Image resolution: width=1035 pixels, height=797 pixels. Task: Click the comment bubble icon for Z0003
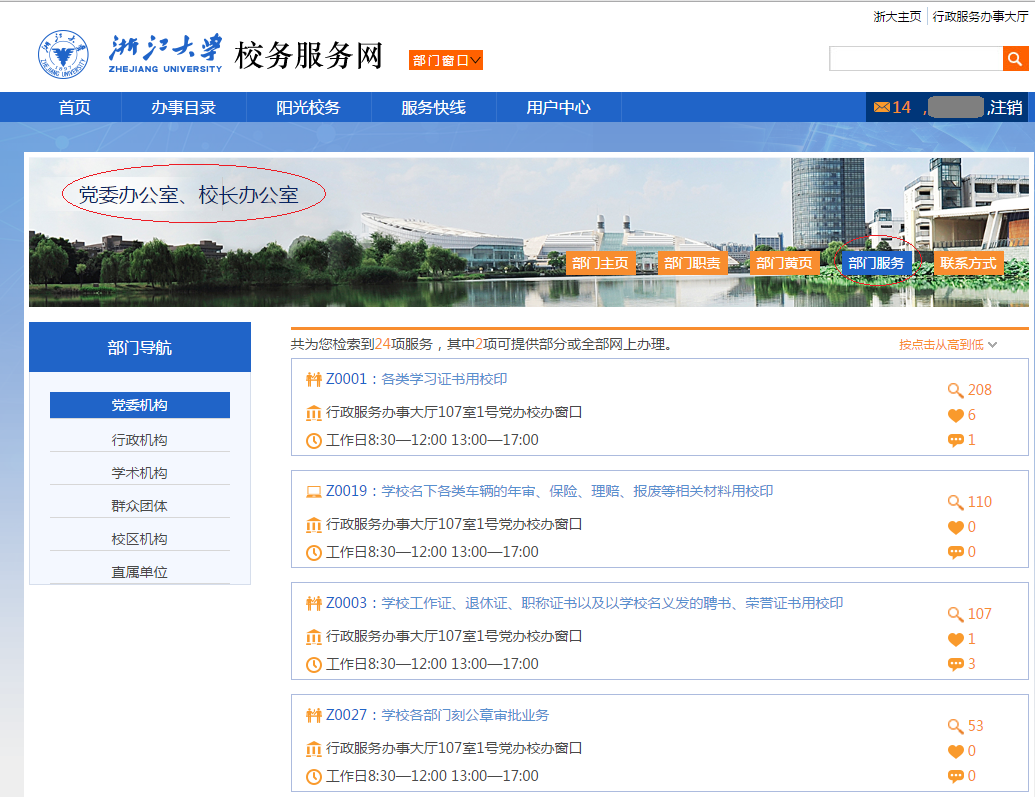[x=955, y=664]
